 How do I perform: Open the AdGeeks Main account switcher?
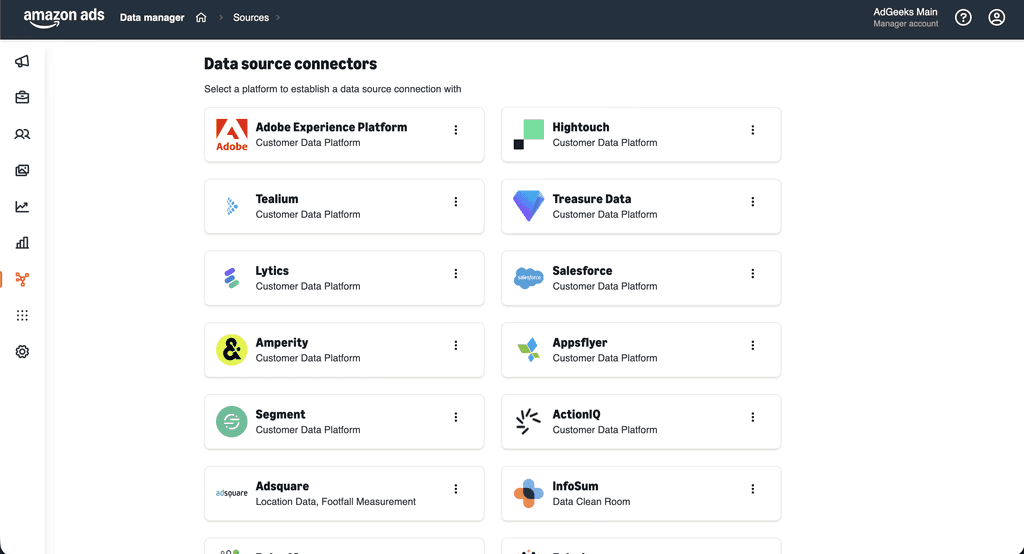pyautogui.click(x=905, y=18)
